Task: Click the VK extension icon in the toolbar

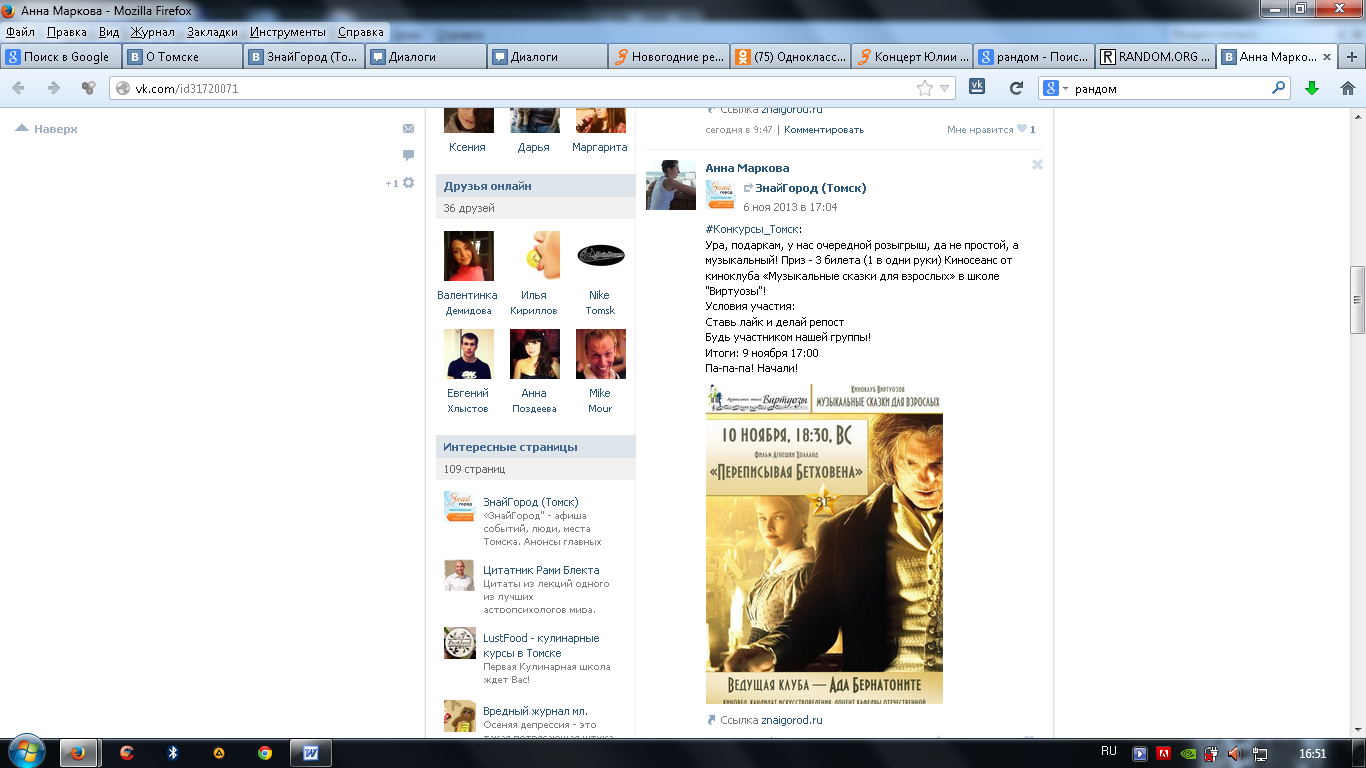Action: point(978,87)
